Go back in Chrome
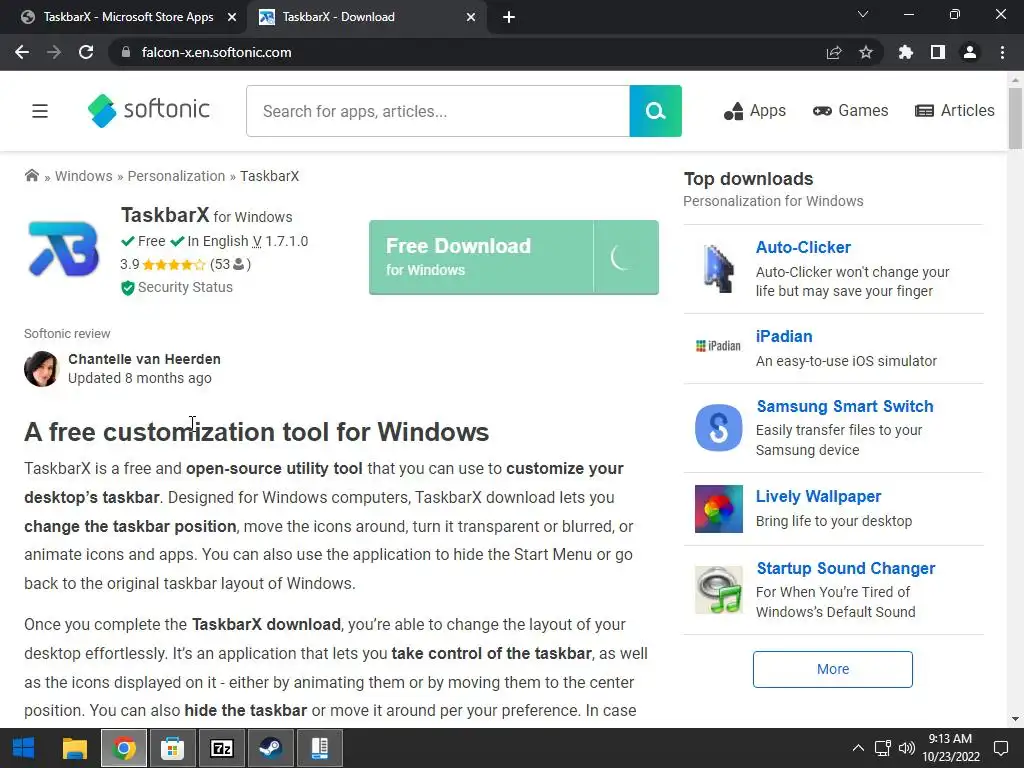The width and height of the screenshot is (1024, 768). tap(22, 52)
